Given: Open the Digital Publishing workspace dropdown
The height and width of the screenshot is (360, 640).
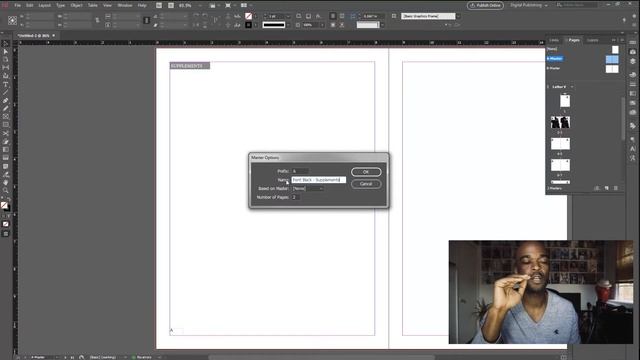Looking at the screenshot, I should click(x=529, y=5).
